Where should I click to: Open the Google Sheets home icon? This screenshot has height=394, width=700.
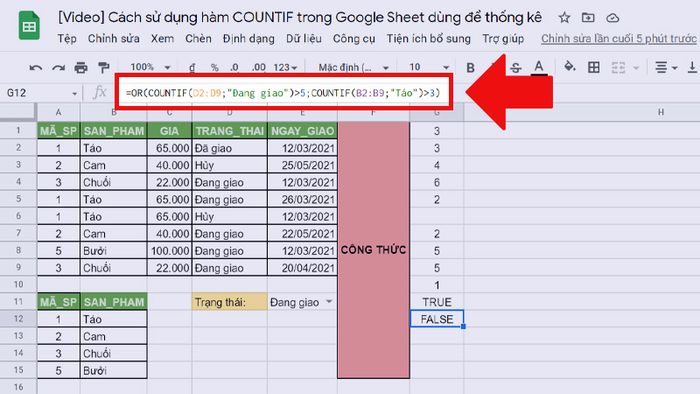(x=29, y=25)
